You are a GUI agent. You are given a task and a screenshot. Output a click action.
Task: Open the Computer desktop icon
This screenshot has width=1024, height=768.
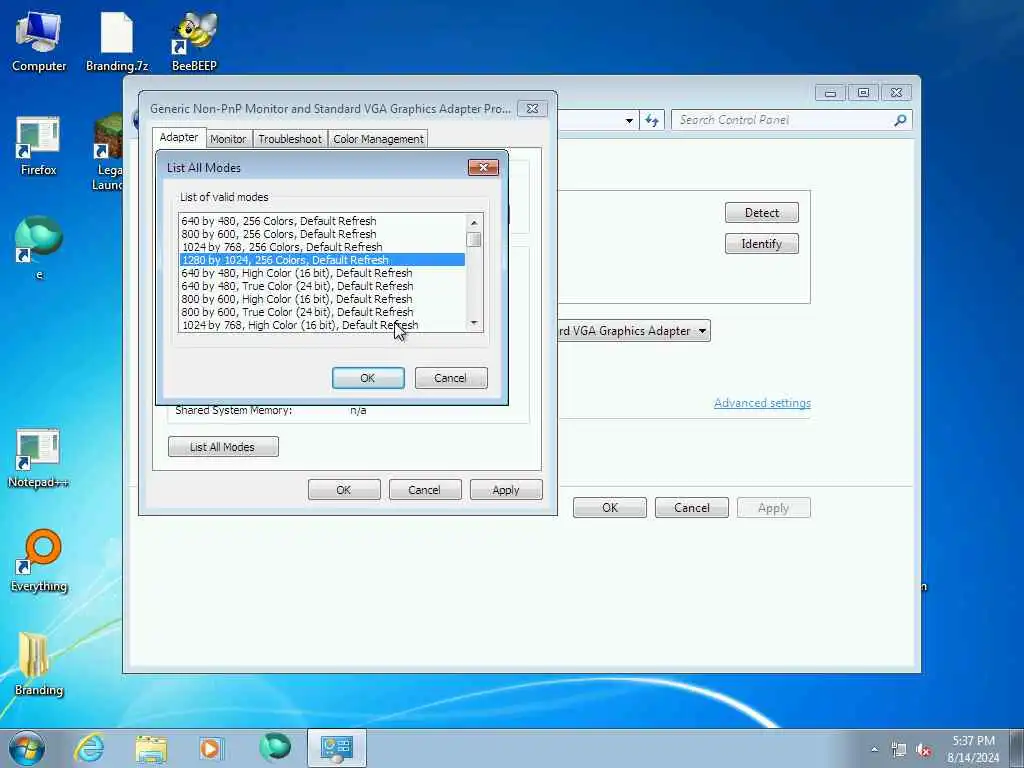click(39, 40)
